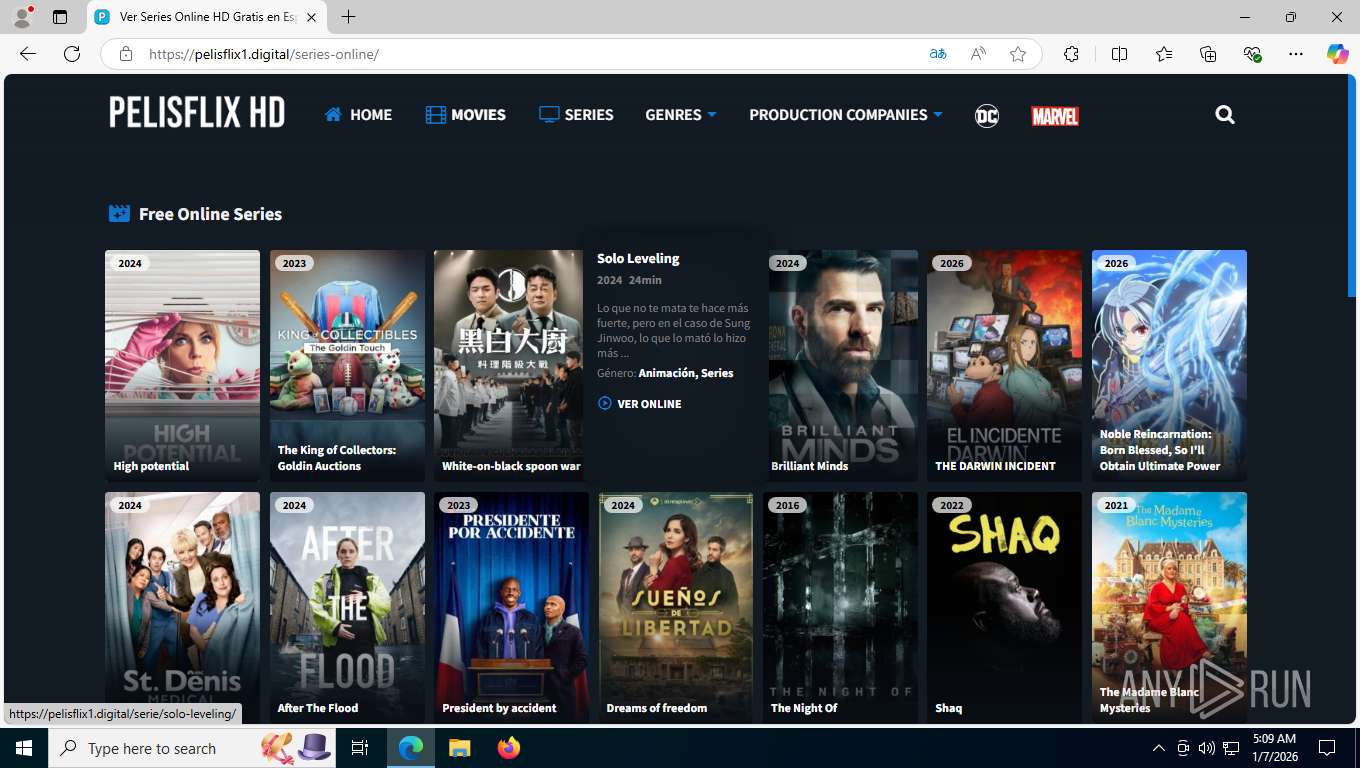This screenshot has width=1360, height=768.
Task: Open THE DARWIN INCIDENT poster
Action: tap(1004, 366)
